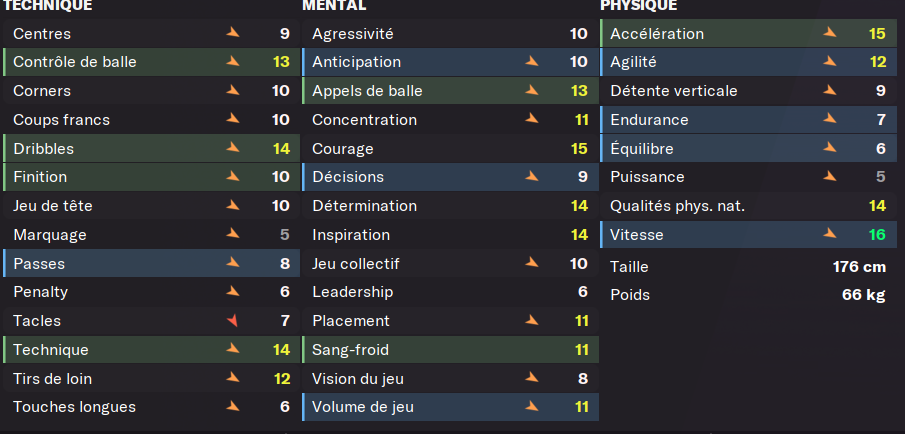This screenshot has width=905, height=434.
Task: Click the arrow icon on the Centres row
Action: pyautogui.click(x=233, y=32)
